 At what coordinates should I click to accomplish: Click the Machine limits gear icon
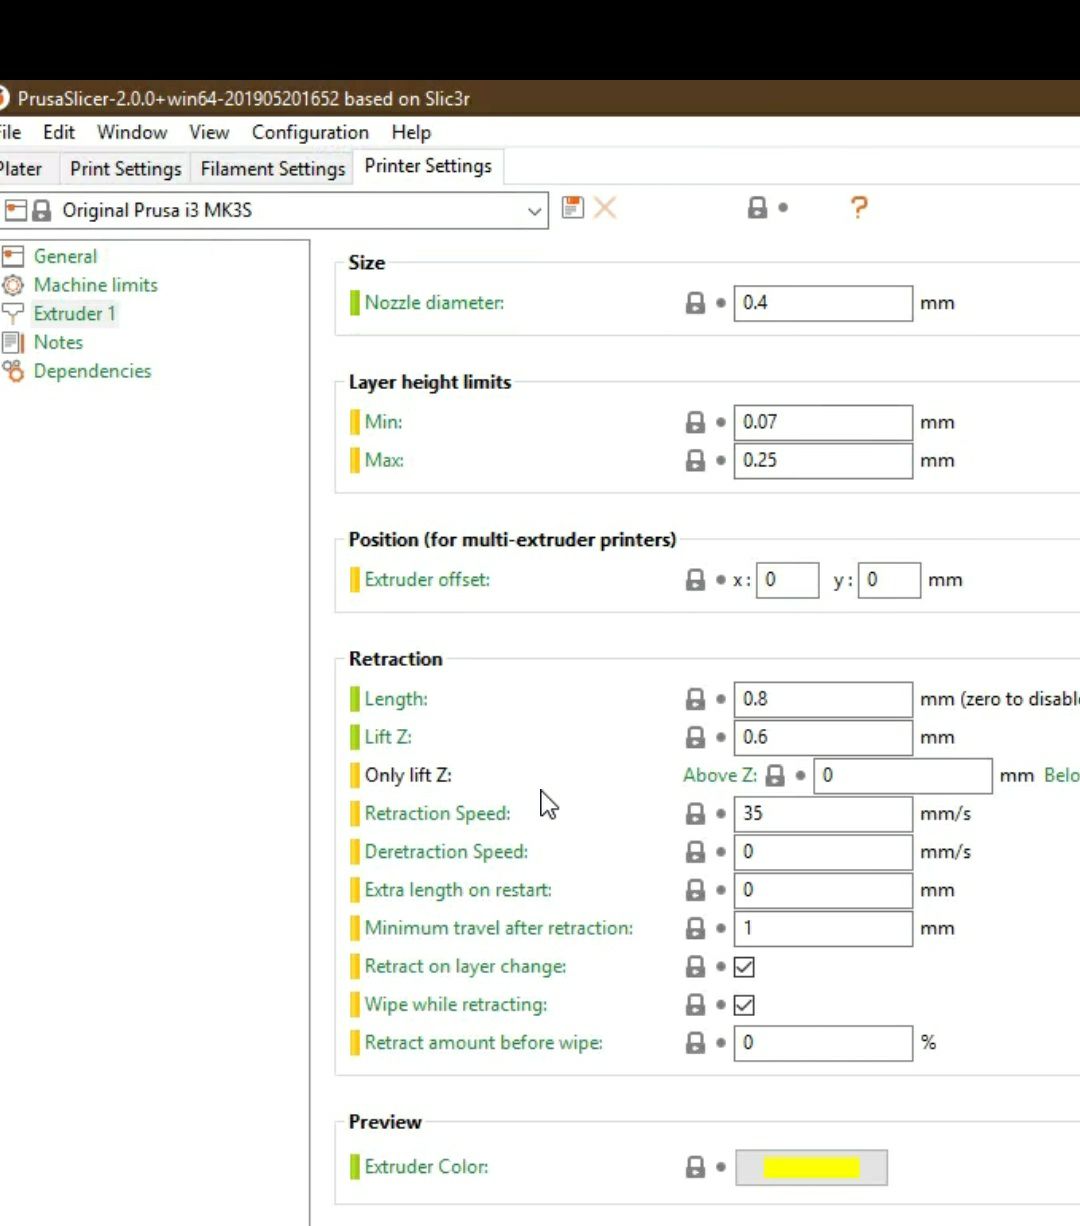tap(13, 285)
